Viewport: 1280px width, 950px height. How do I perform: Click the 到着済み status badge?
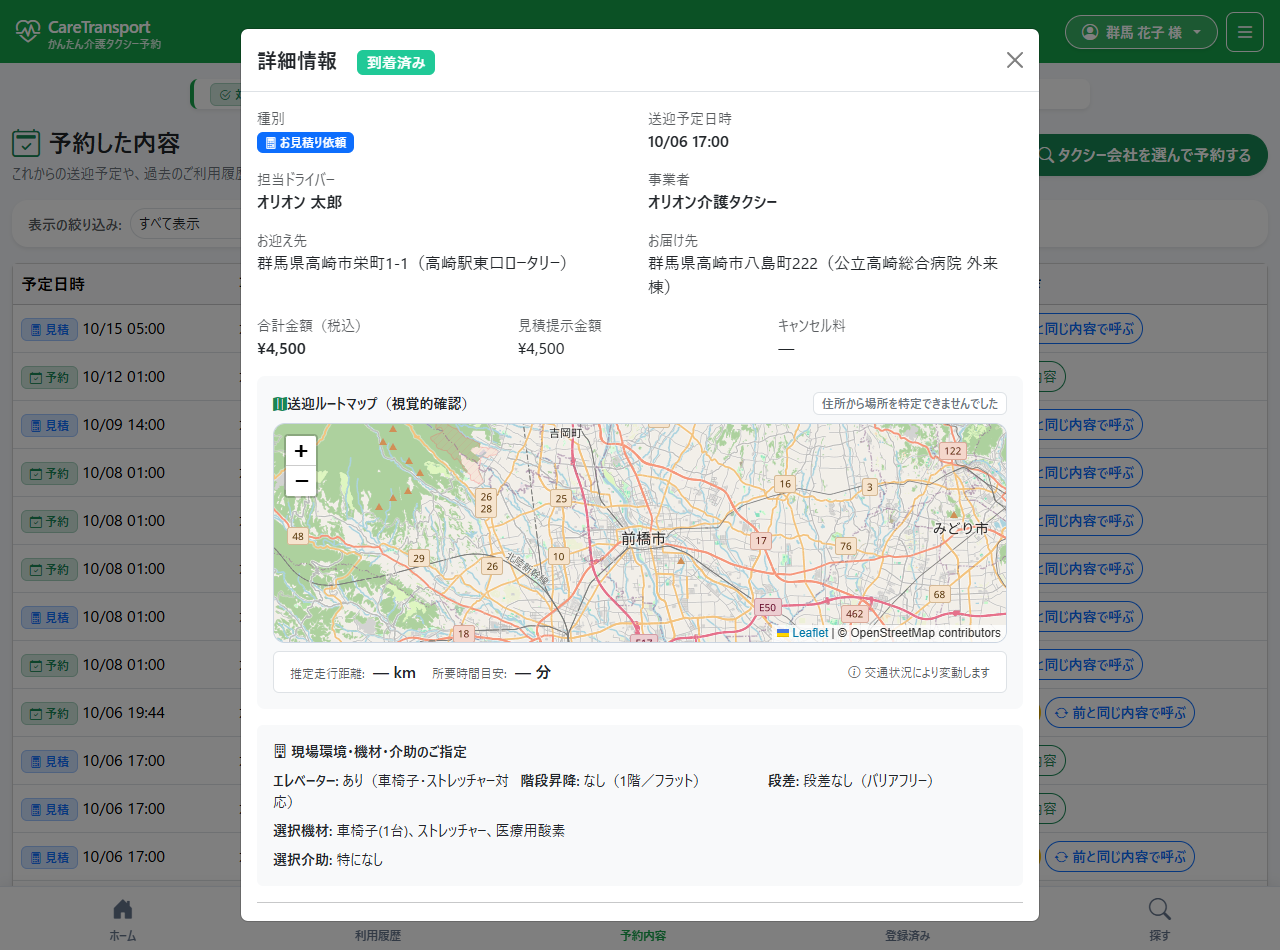pos(396,62)
